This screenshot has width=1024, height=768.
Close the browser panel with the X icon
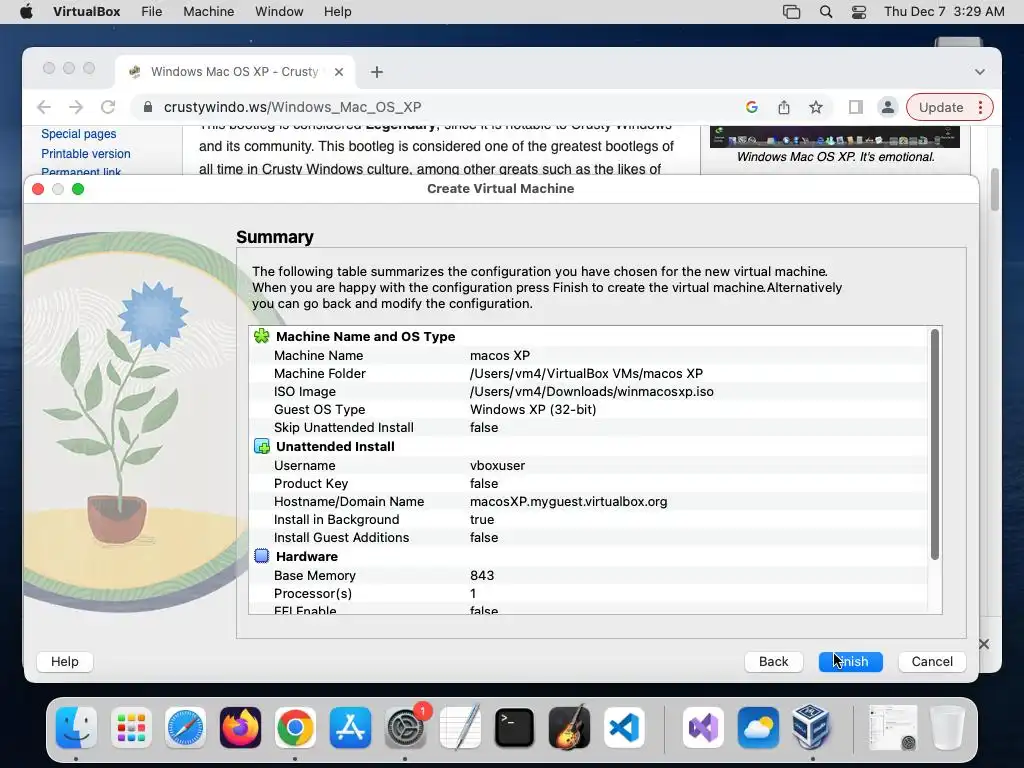984,644
